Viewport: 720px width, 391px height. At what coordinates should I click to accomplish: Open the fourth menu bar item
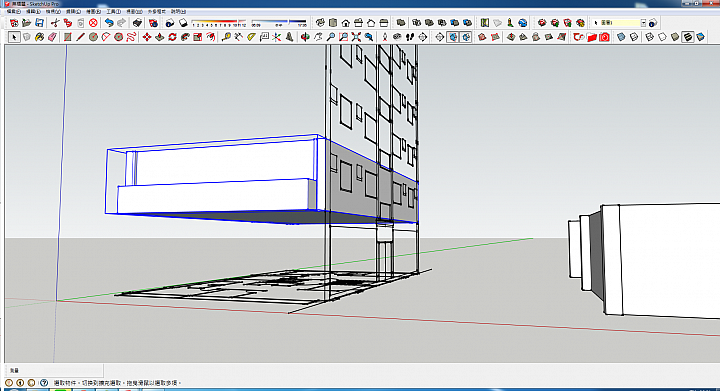73,11
